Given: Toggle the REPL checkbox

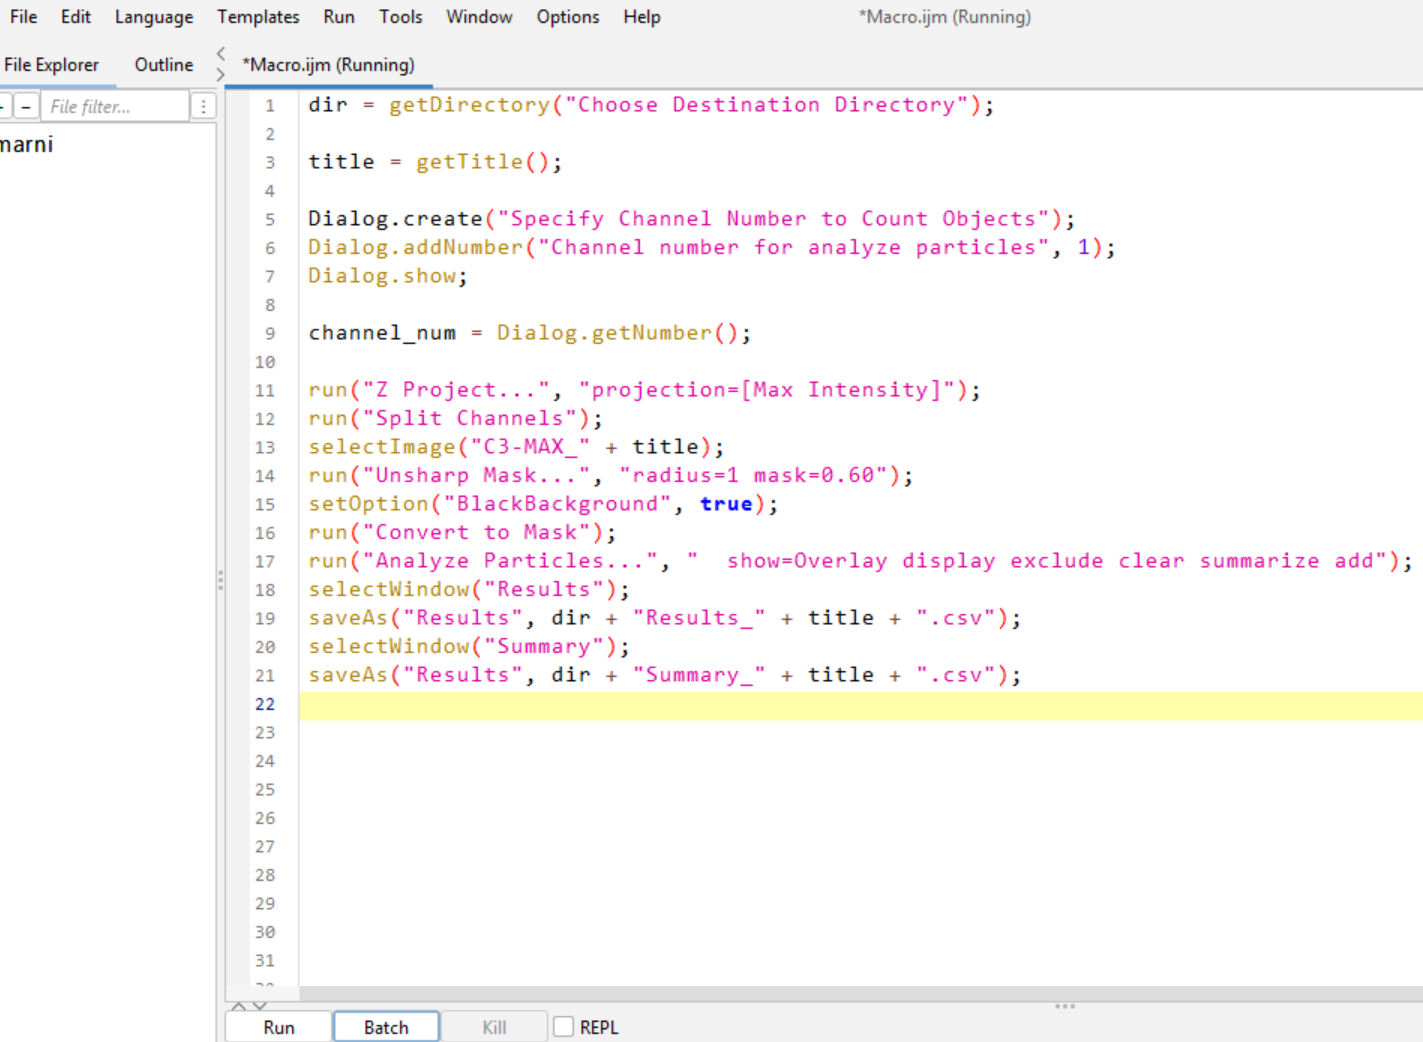Looking at the screenshot, I should [564, 1027].
